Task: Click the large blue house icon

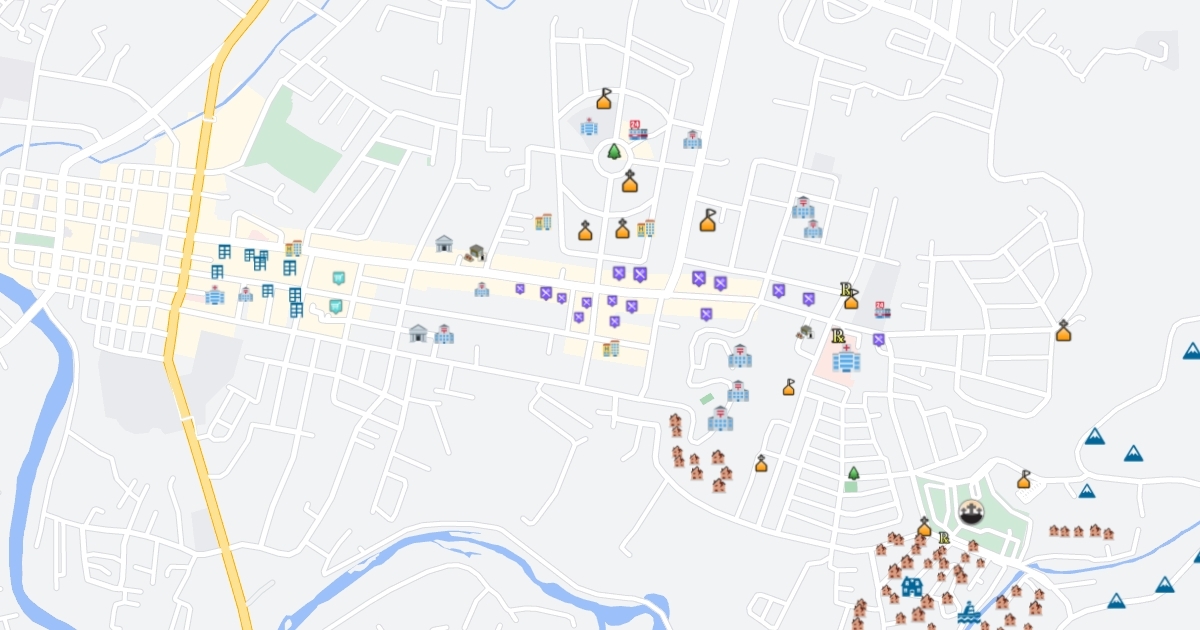Action: (911, 586)
